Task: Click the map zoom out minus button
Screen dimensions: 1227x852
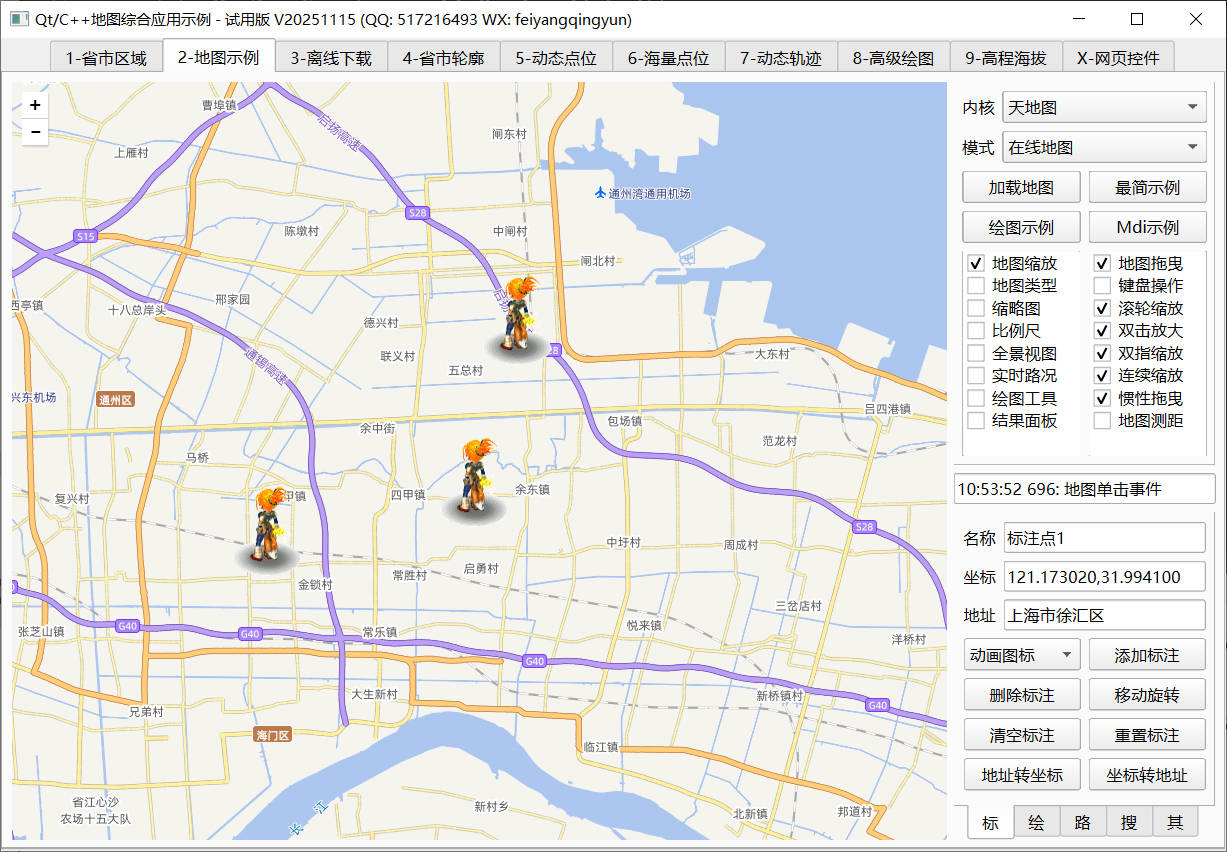Action: pyautogui.click(x=35, y=131)
